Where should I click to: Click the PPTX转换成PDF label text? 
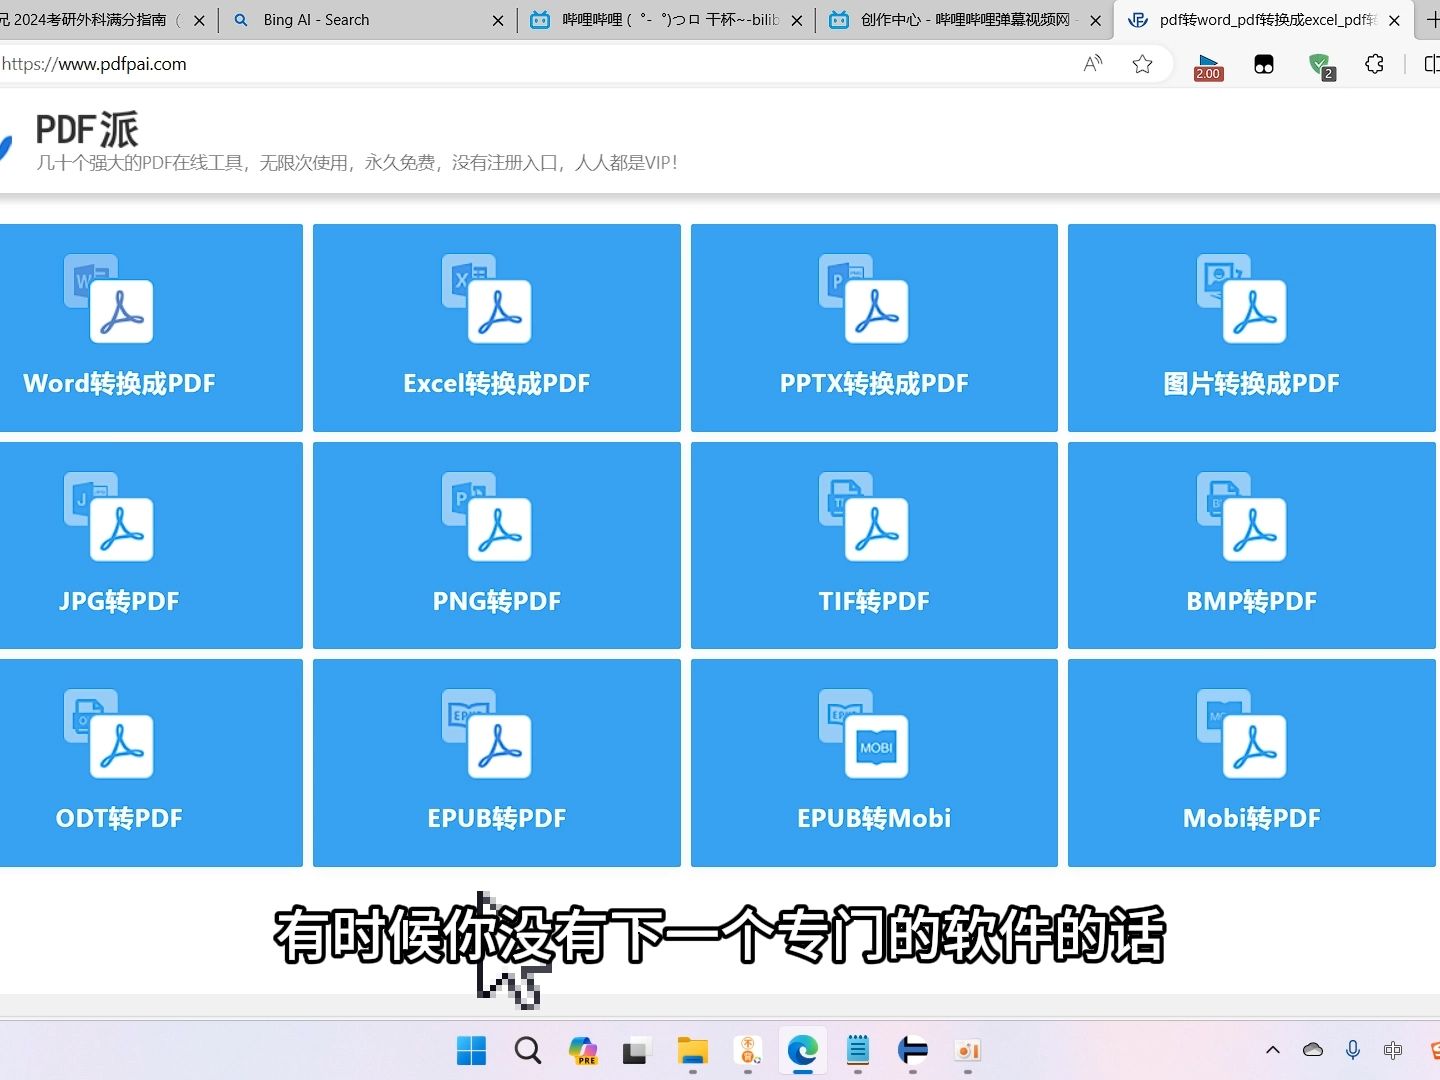click(x=874, y=384)
